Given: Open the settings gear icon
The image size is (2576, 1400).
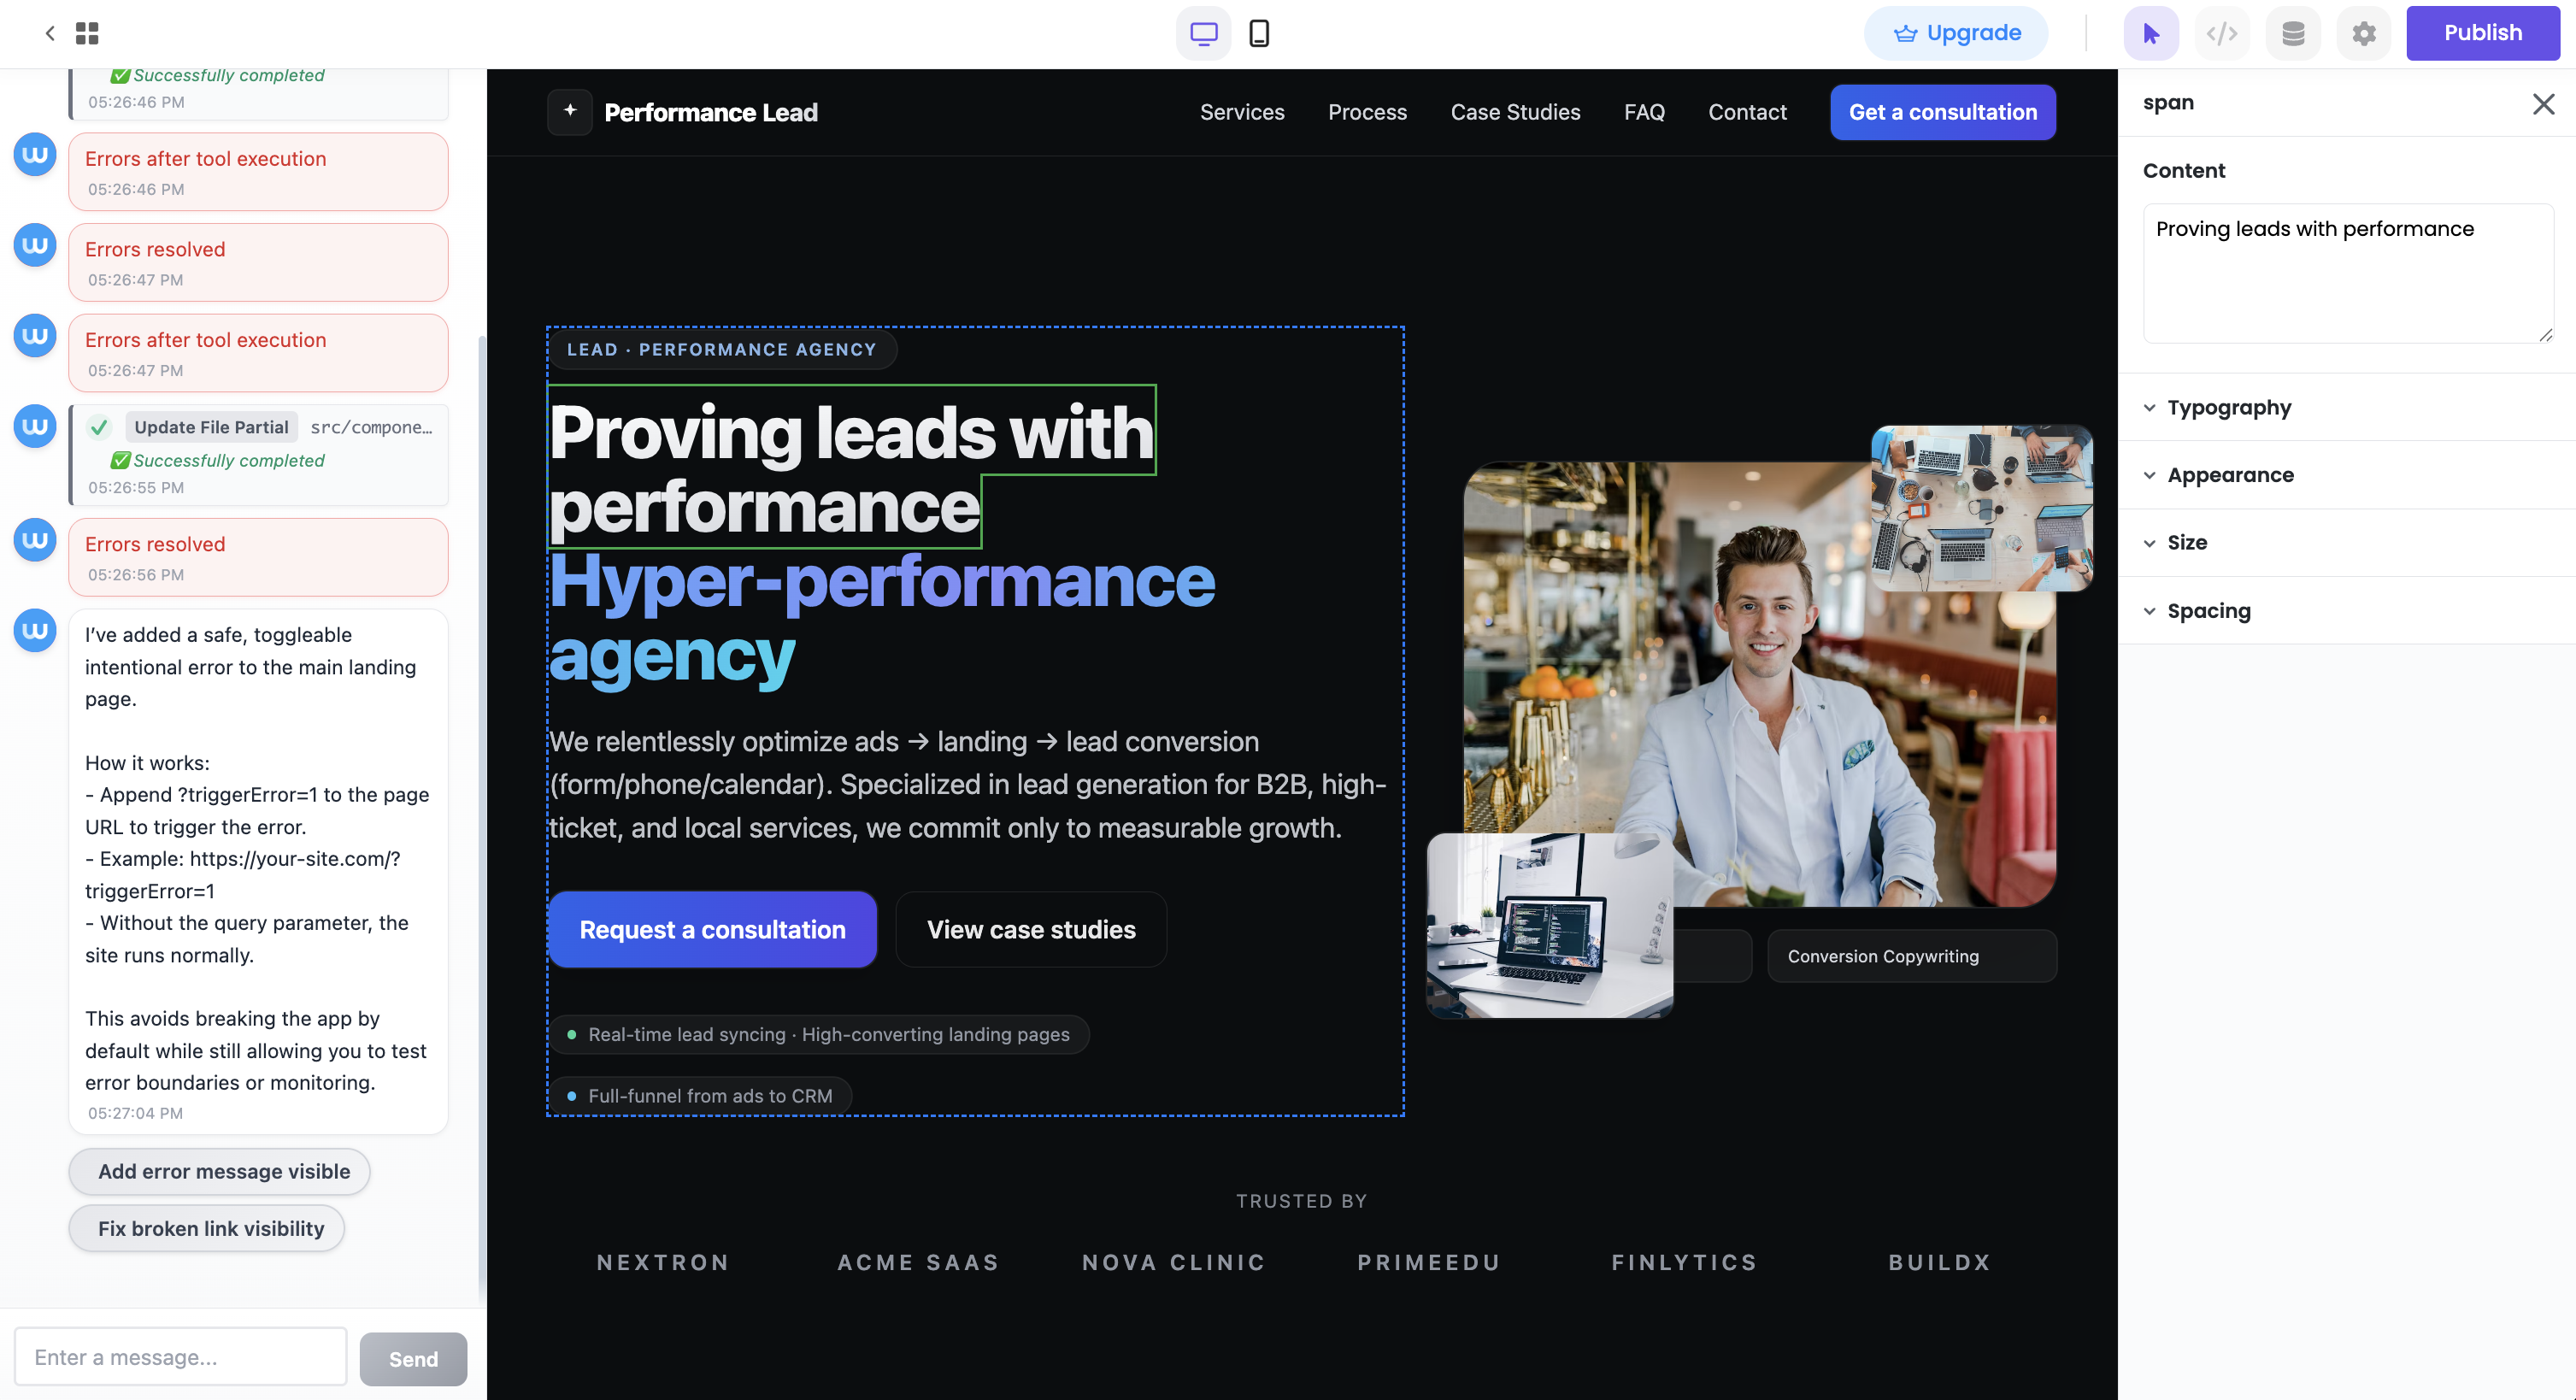Looking at the screenshot, I should (x=2363, y=33).
